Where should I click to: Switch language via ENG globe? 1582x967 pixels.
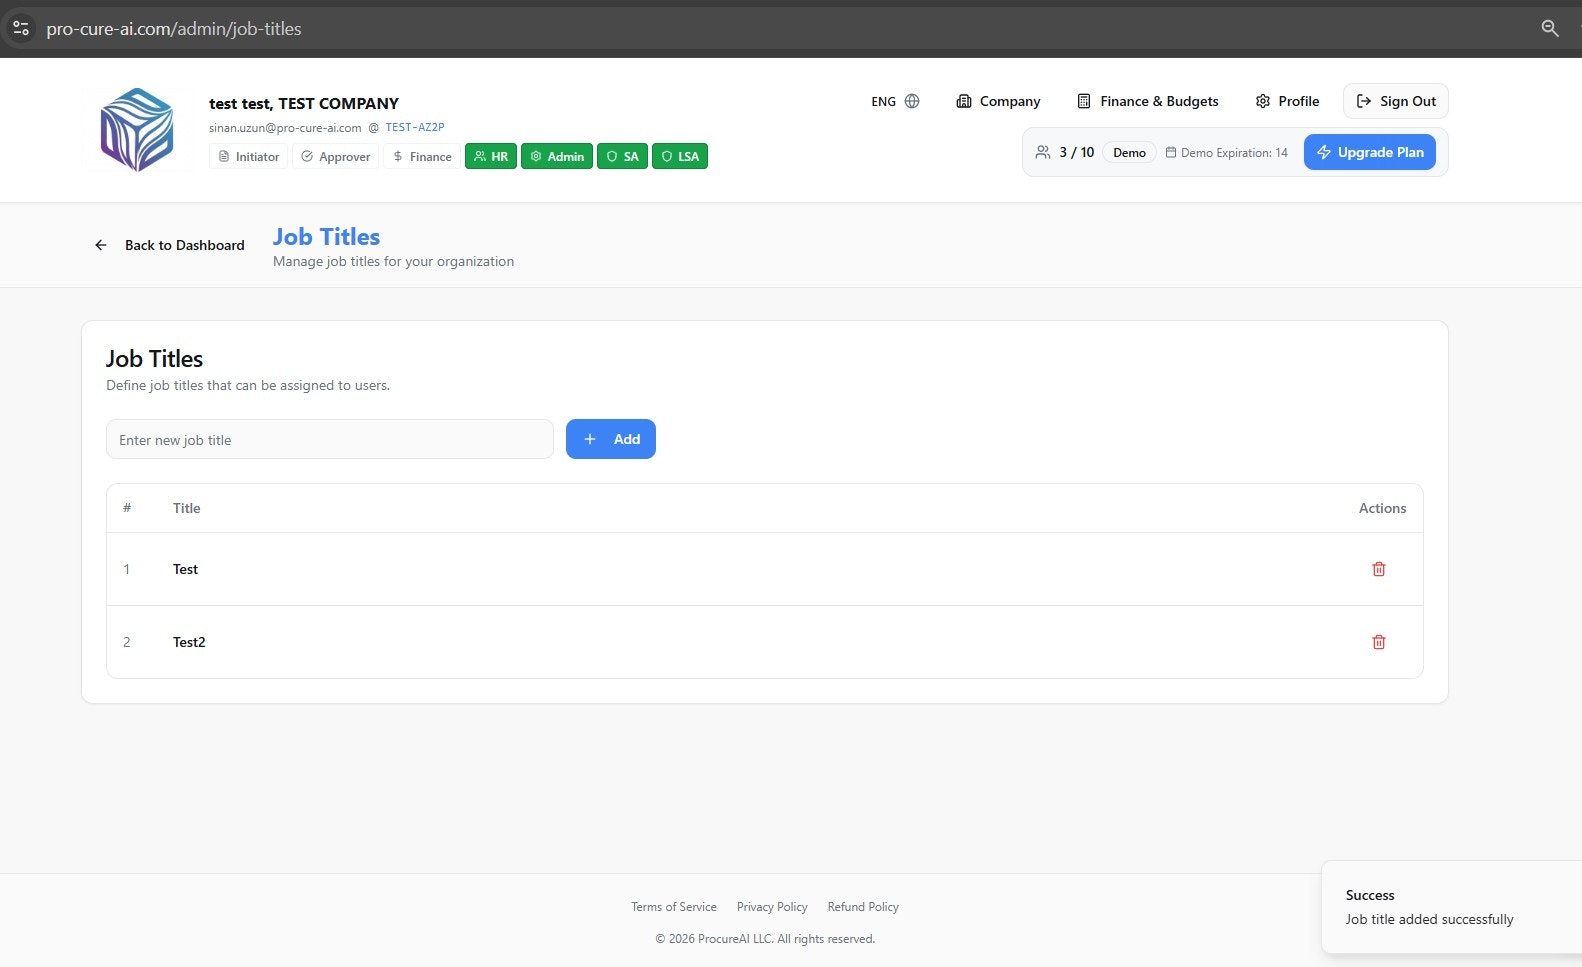pos(895,101)
